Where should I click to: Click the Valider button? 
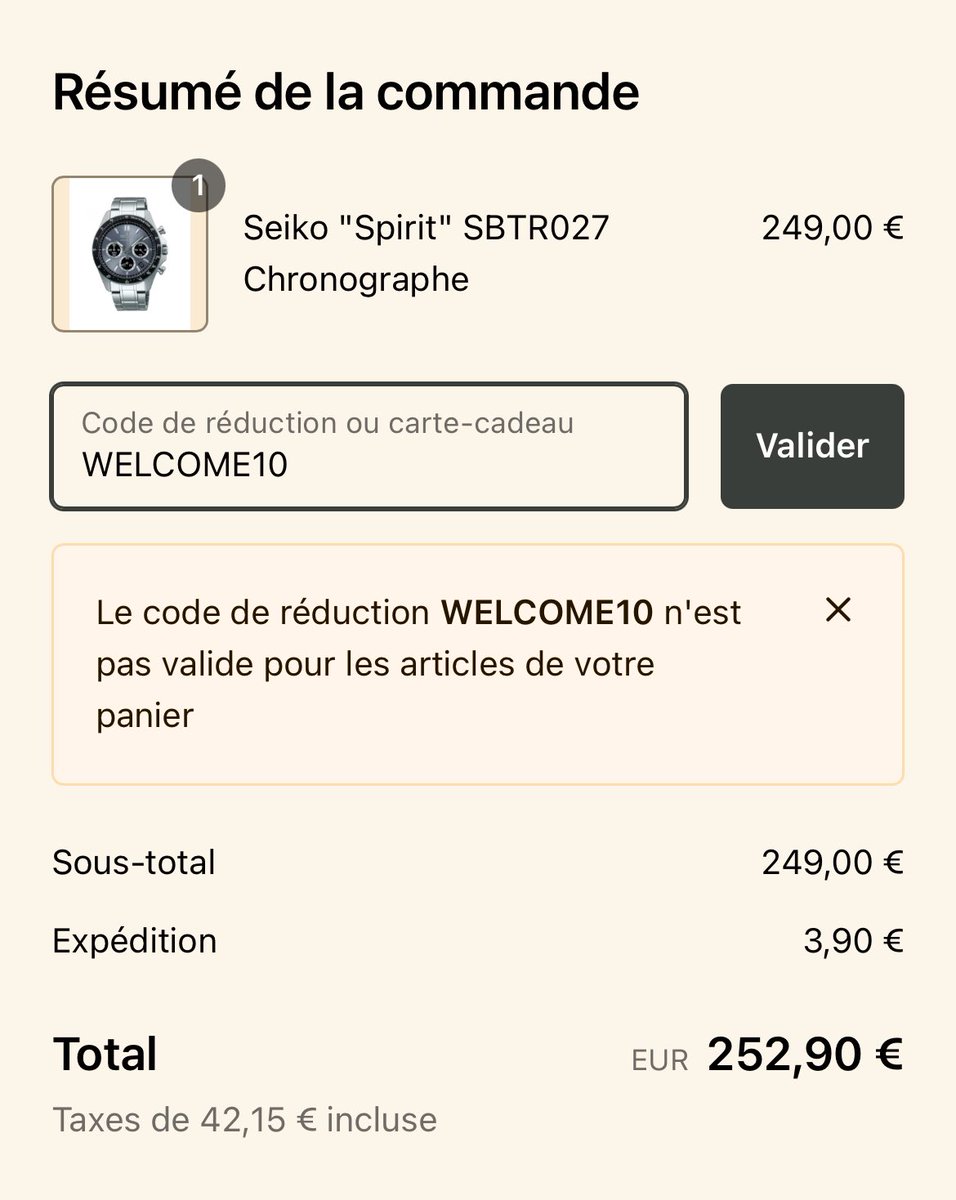812,446
